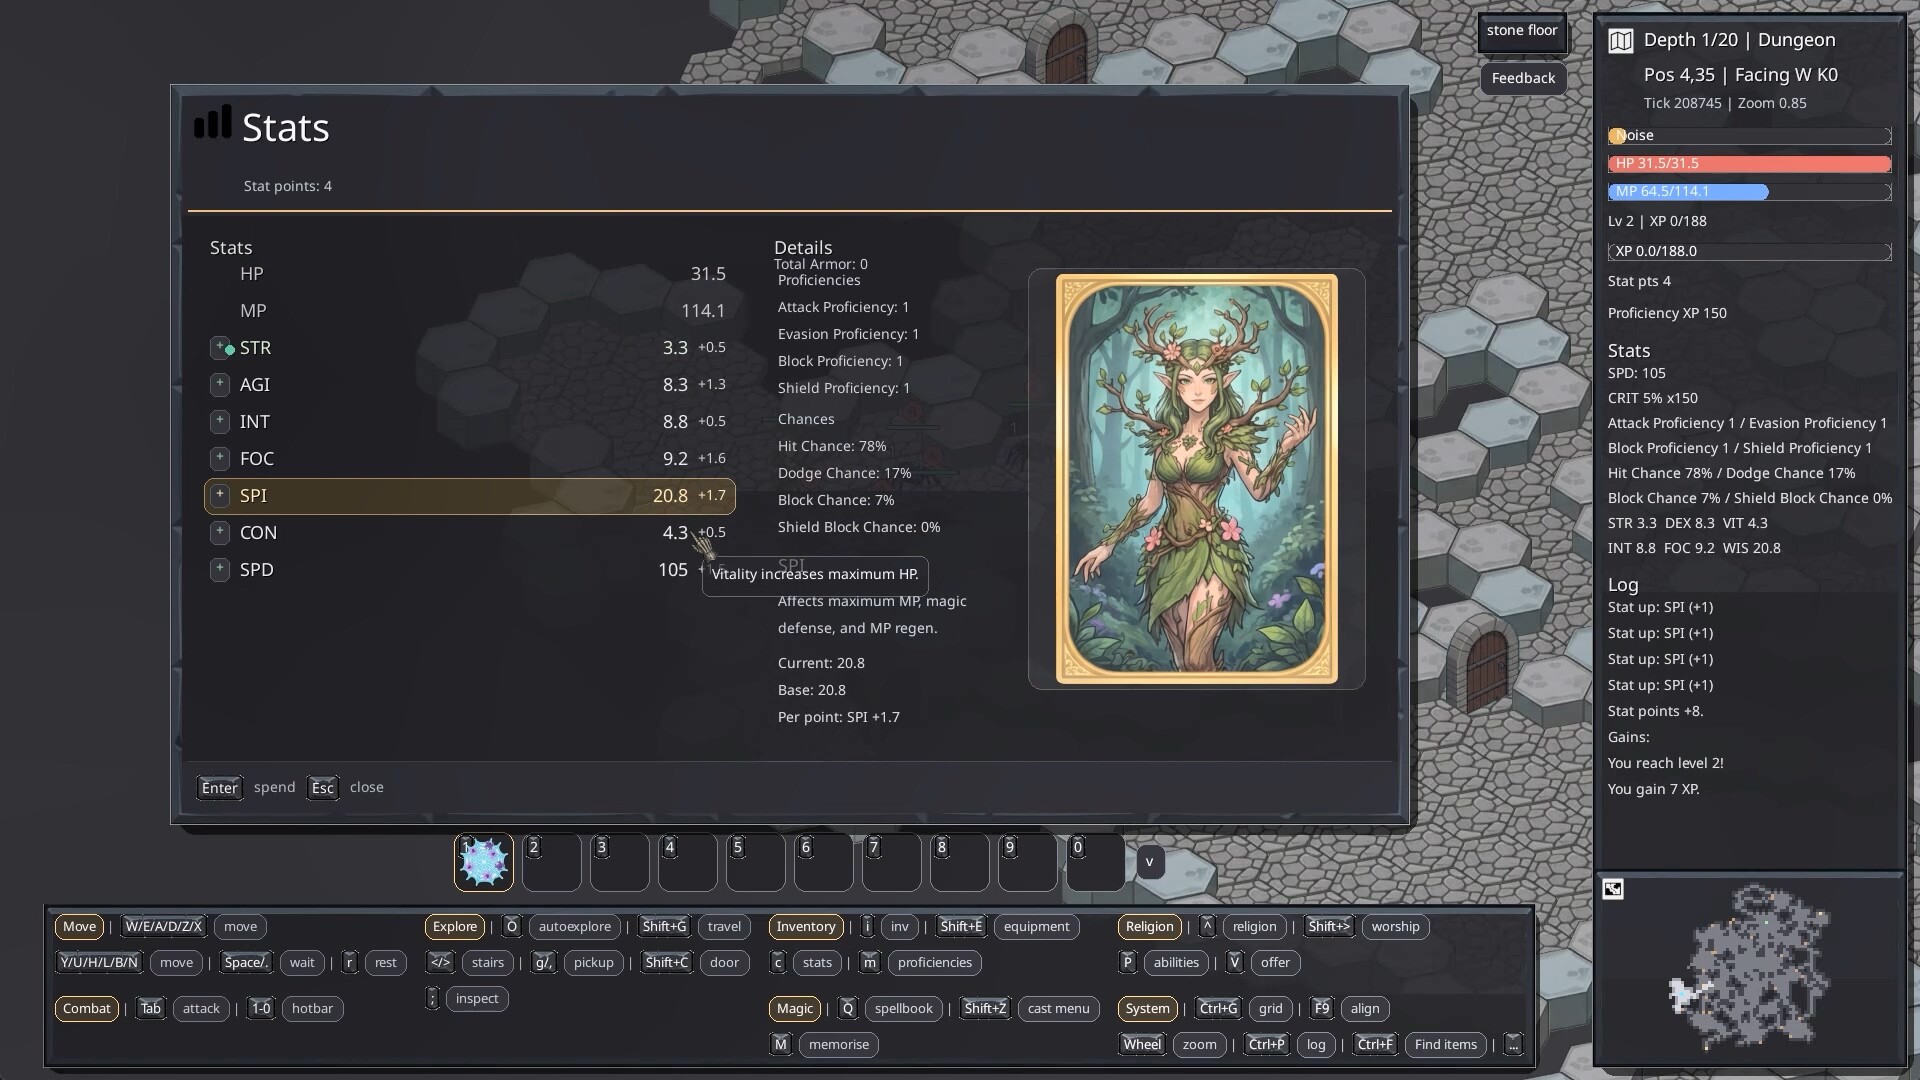Increase SPI with its plus button
1920x1080 pixels.
tap(220, 495)
